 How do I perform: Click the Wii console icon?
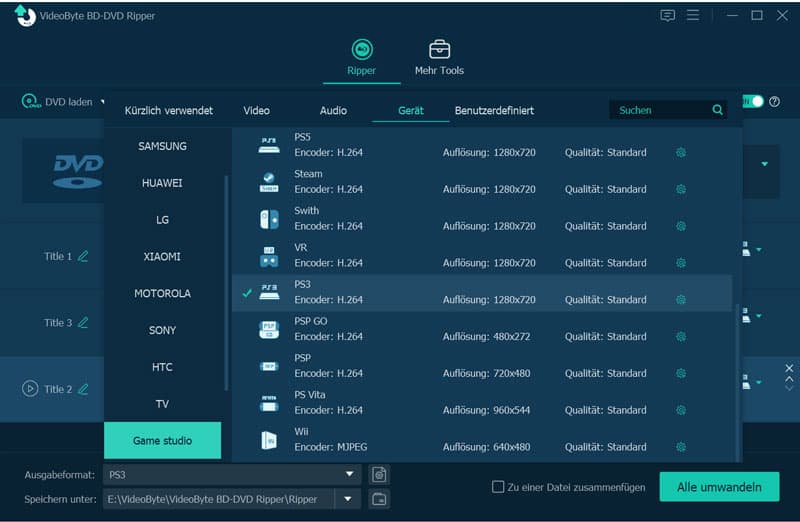click(269, 440)
